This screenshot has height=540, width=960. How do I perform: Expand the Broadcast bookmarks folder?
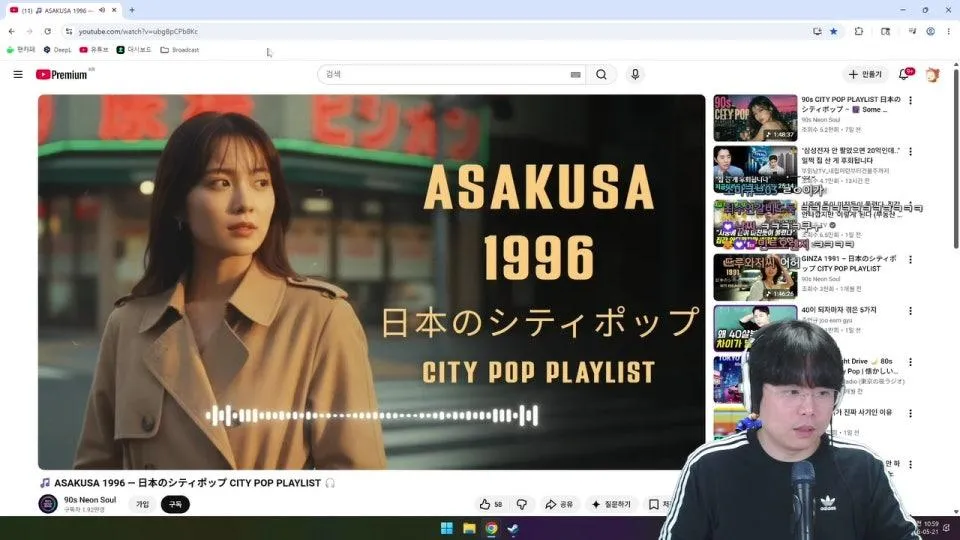[179, 50]
